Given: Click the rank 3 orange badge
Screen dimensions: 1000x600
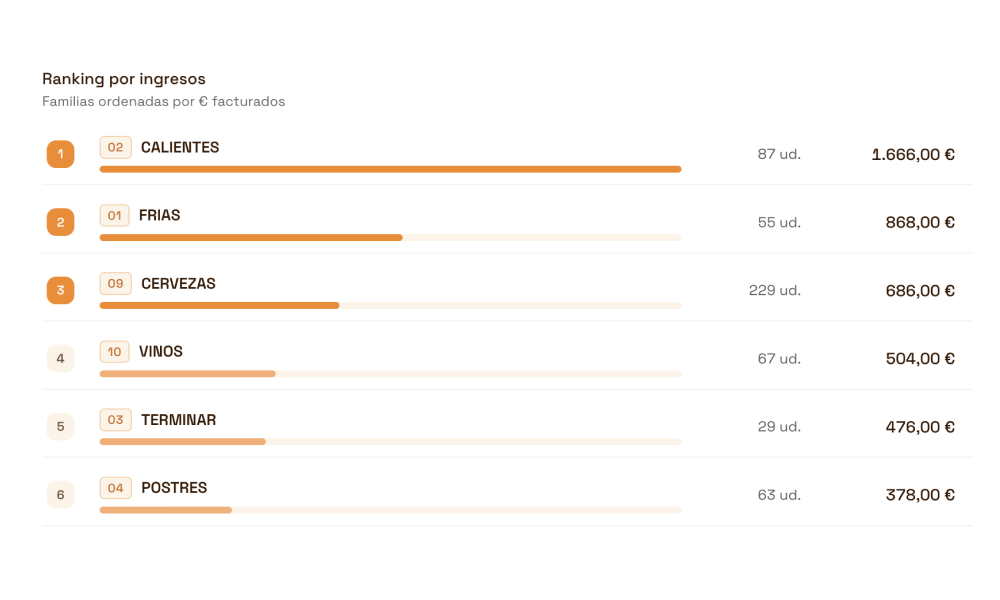Looking at the screenshot, I should pyautogui.click(x=61, y=290).
